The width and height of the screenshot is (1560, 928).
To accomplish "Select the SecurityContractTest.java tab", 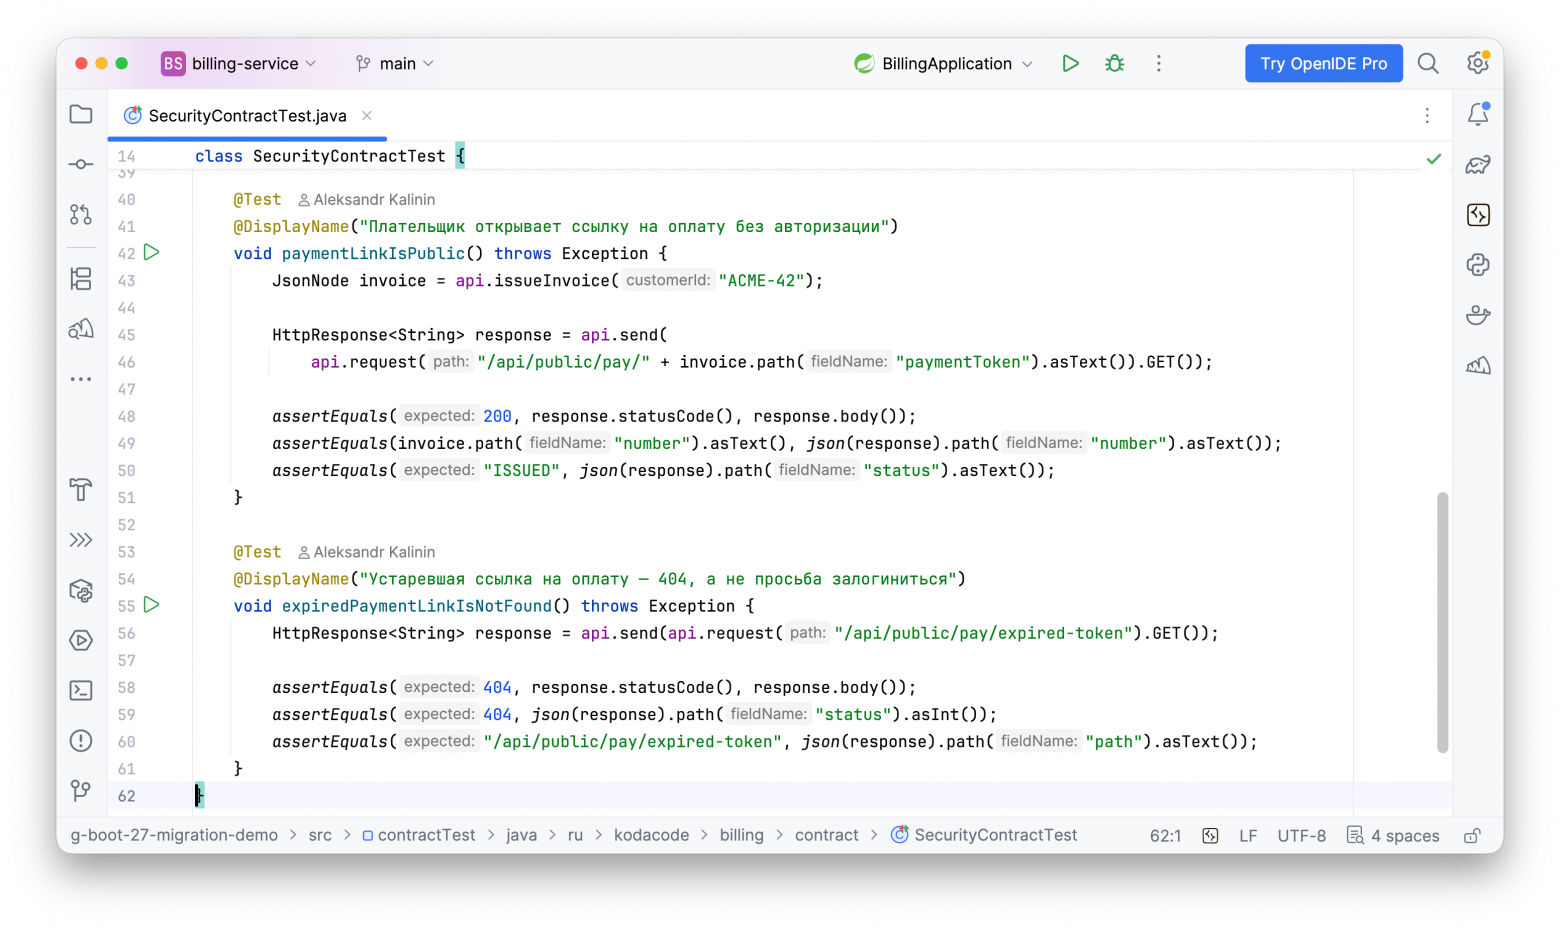I will click(247, 116).
